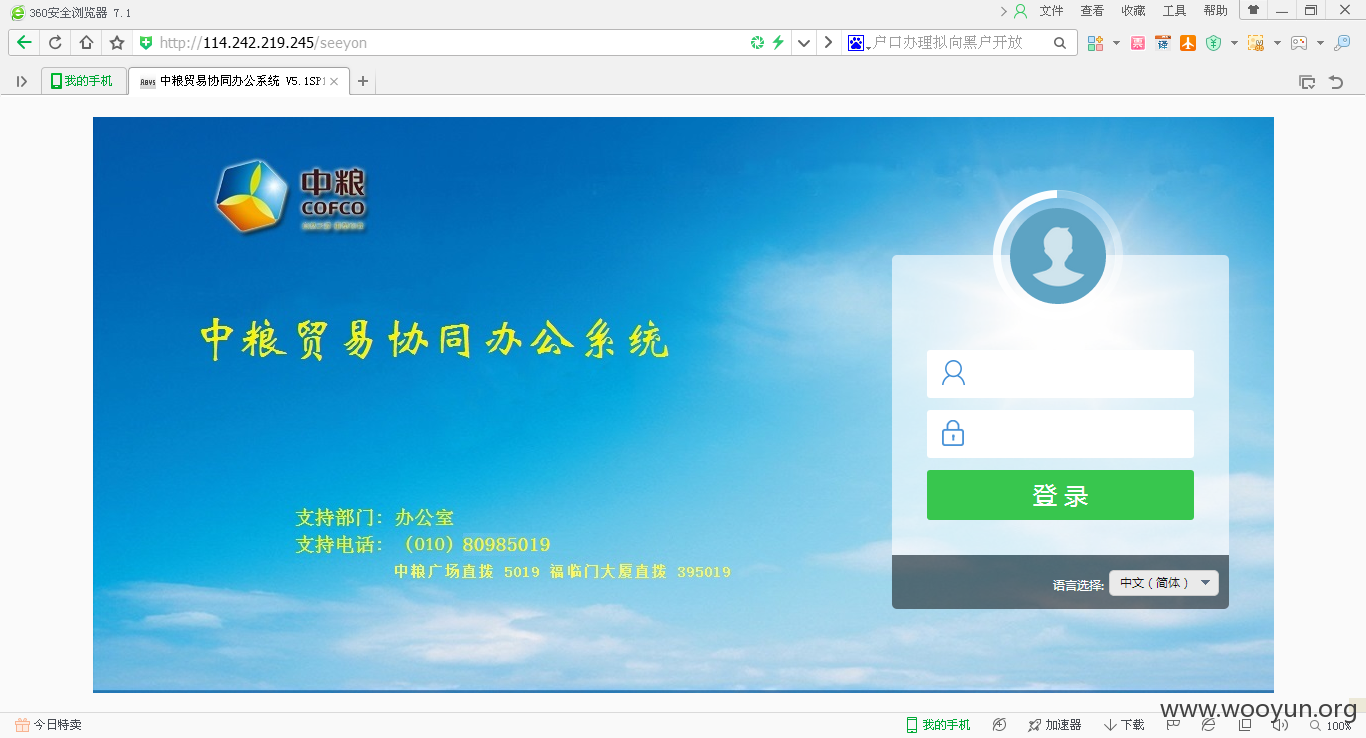Open the address bar history dropdown chevron

click(803, 42)
